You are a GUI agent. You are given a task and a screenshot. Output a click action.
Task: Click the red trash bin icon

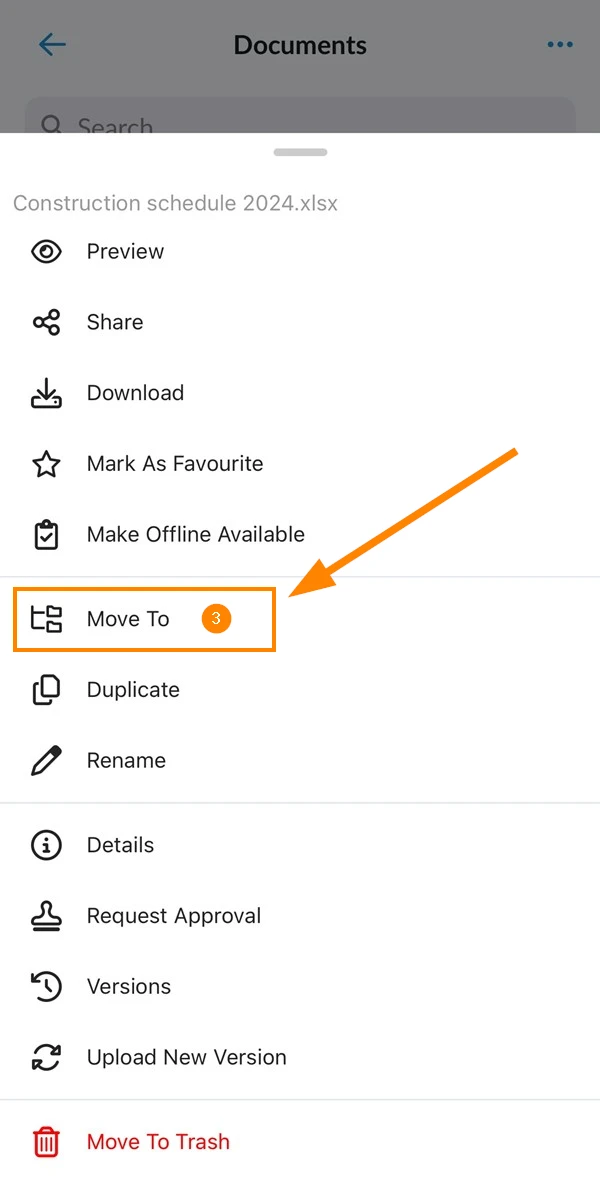[x=46, y=1142]
